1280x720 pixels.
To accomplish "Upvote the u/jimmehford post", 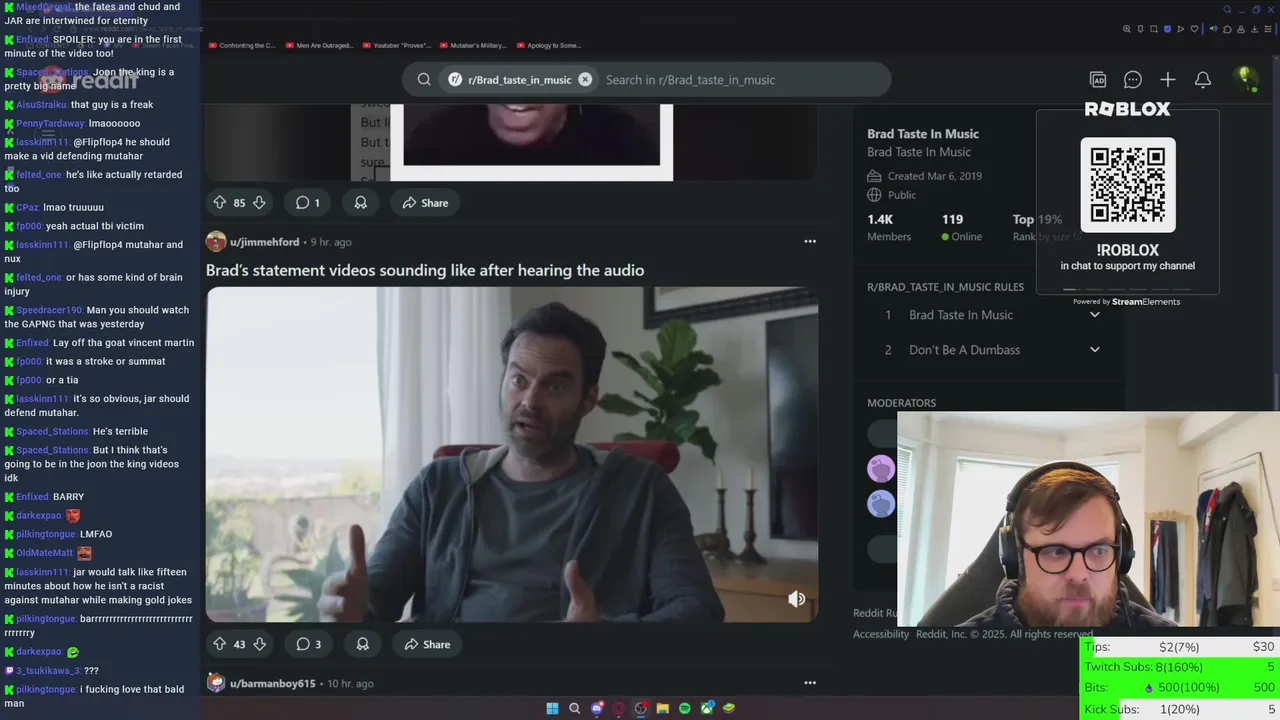I will click(x=220, y=644).
